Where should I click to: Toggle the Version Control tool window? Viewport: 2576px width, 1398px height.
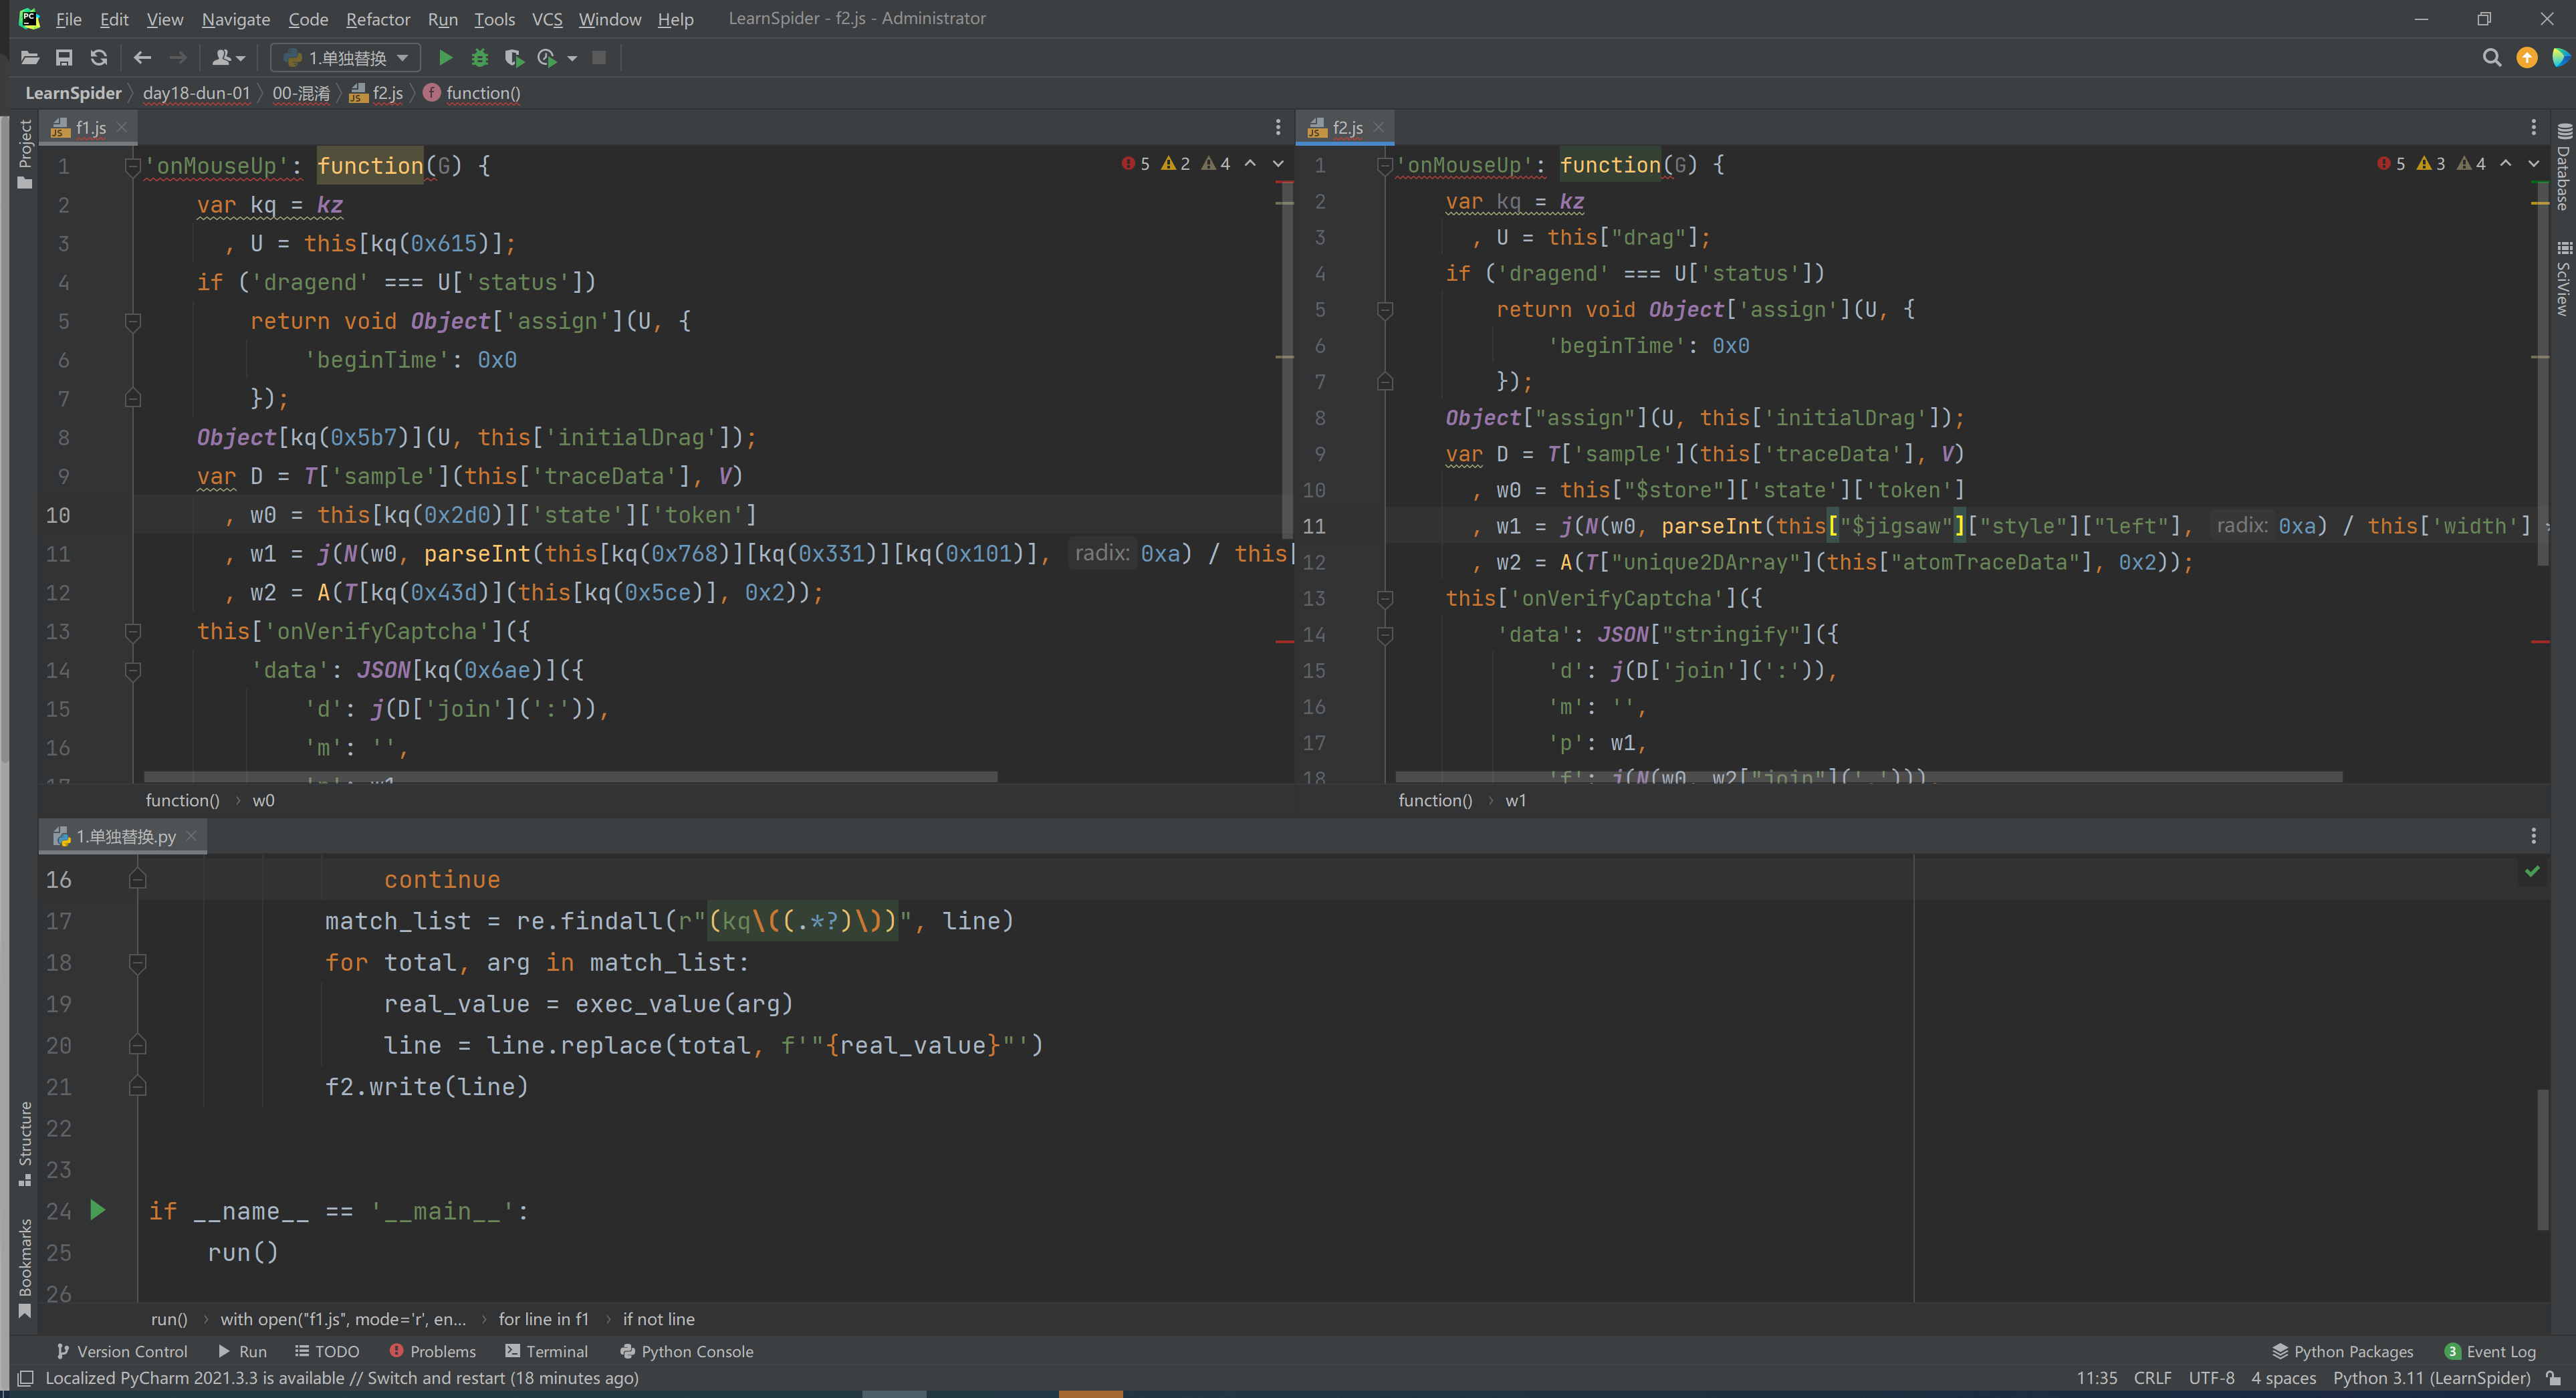tap(122, 1351)
